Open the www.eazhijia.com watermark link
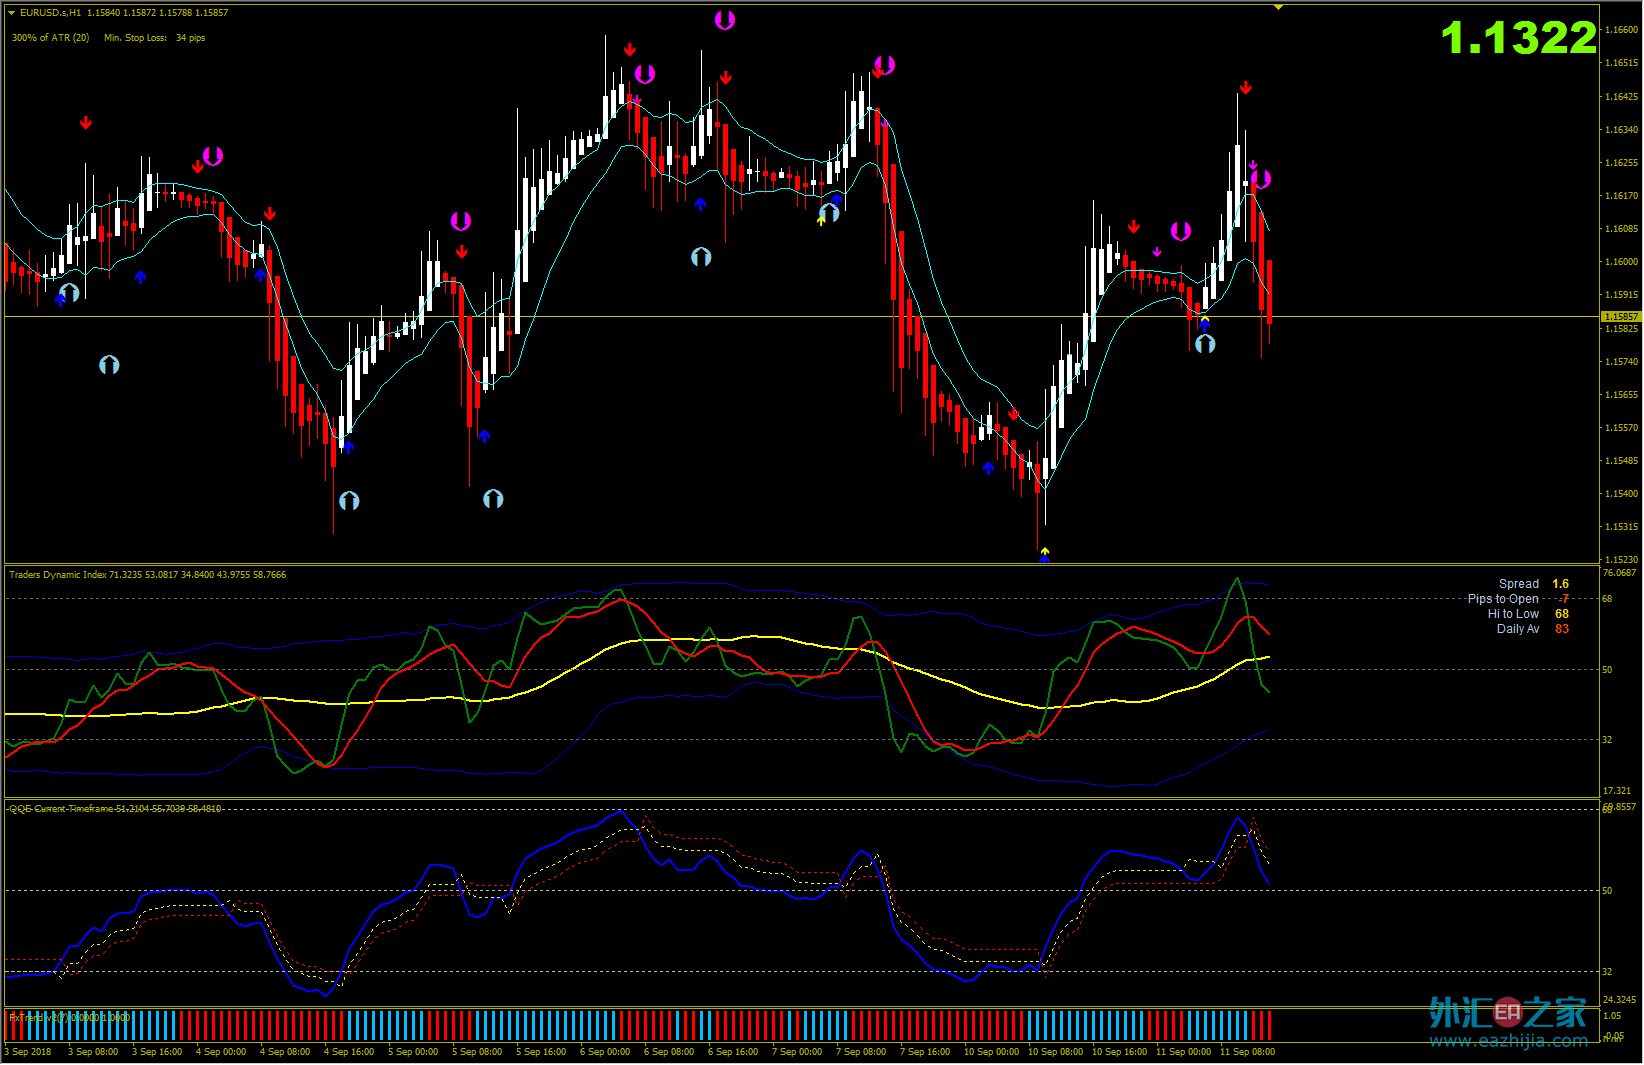This screenshot has height=1065, width=1644. point(1508,1041)
